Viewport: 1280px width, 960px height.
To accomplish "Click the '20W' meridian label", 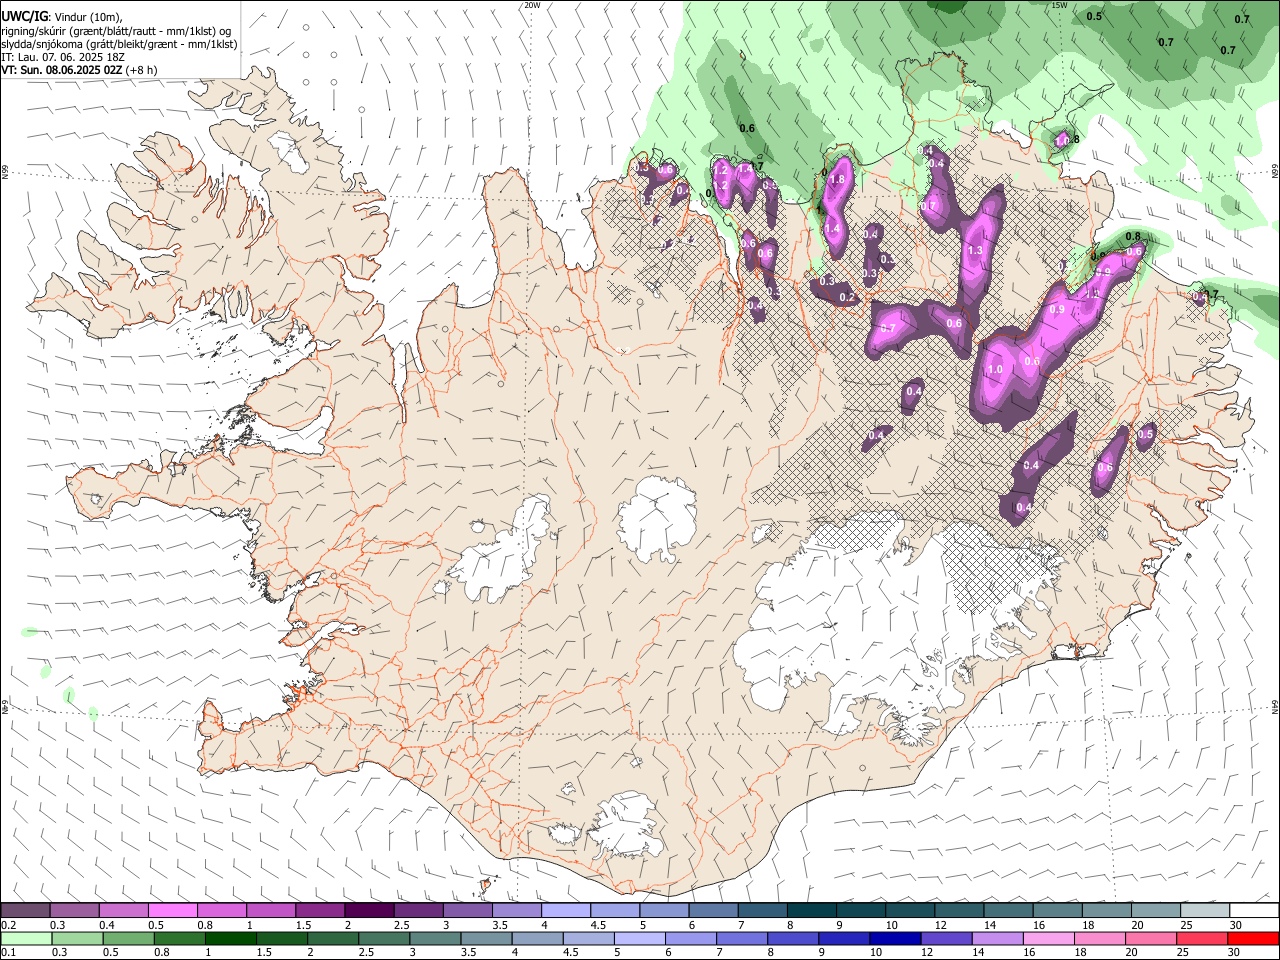I will pyautogui.click(x=532, y=5).
